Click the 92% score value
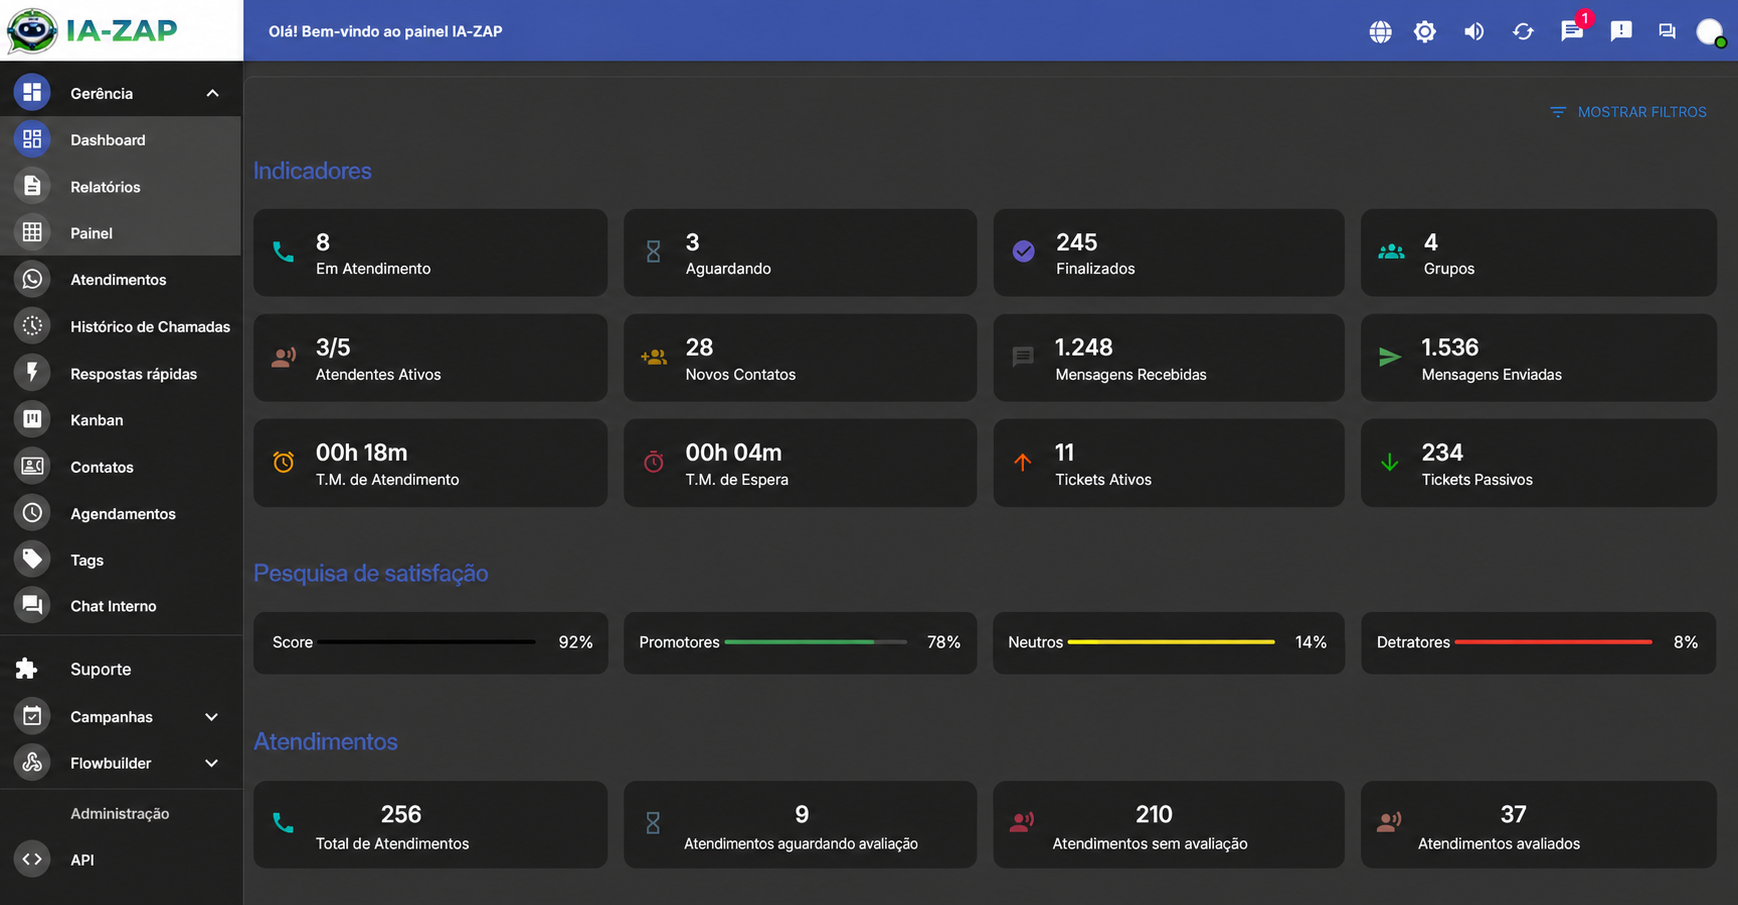The height and width of the screenshot is (905, 1738). (x=575, y=642)
